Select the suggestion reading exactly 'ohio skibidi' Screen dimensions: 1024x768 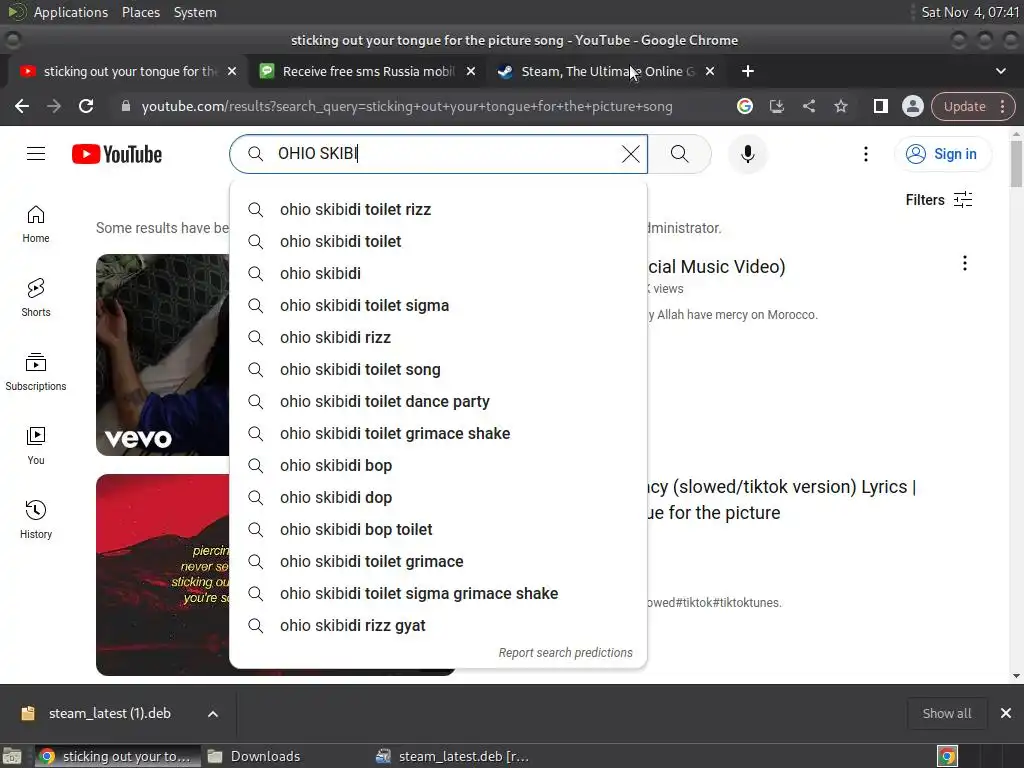[438, 274]
